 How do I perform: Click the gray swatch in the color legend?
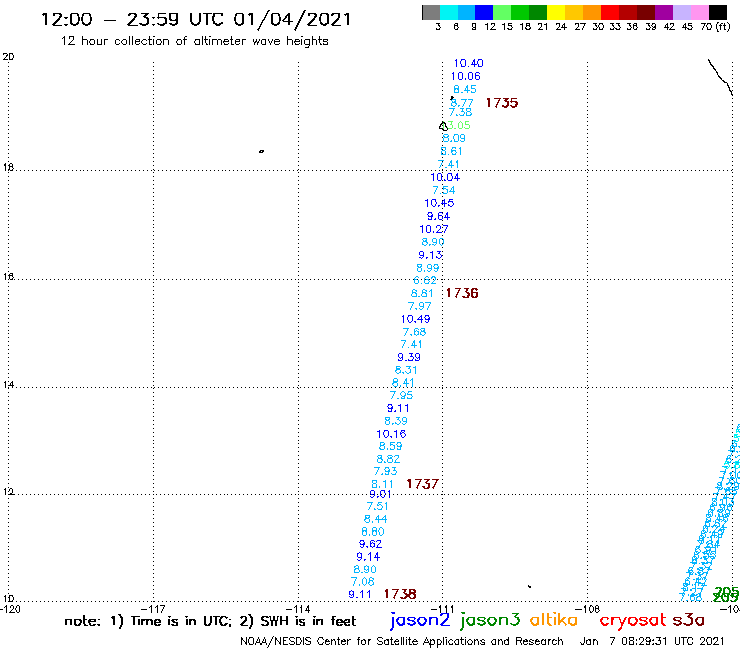[x=431, y=12]
